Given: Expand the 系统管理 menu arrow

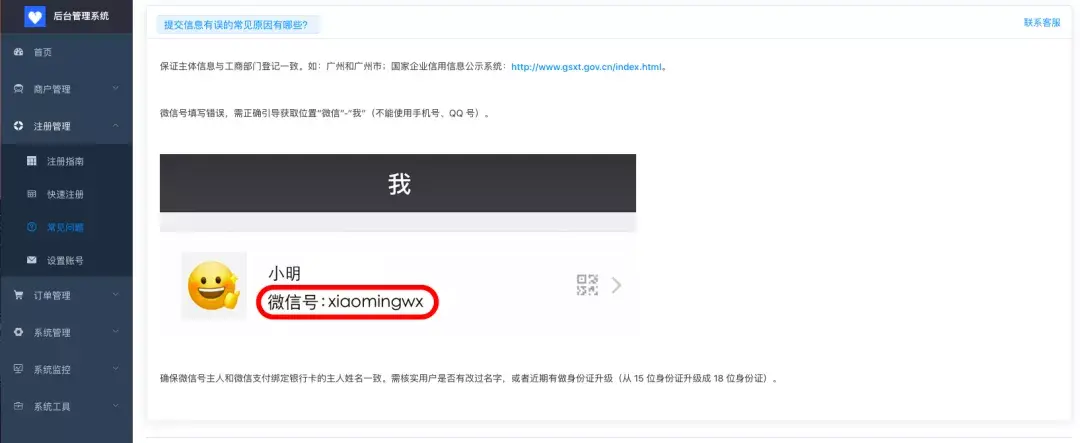Looking at the screenshot, I should click(x=116, y=332).
